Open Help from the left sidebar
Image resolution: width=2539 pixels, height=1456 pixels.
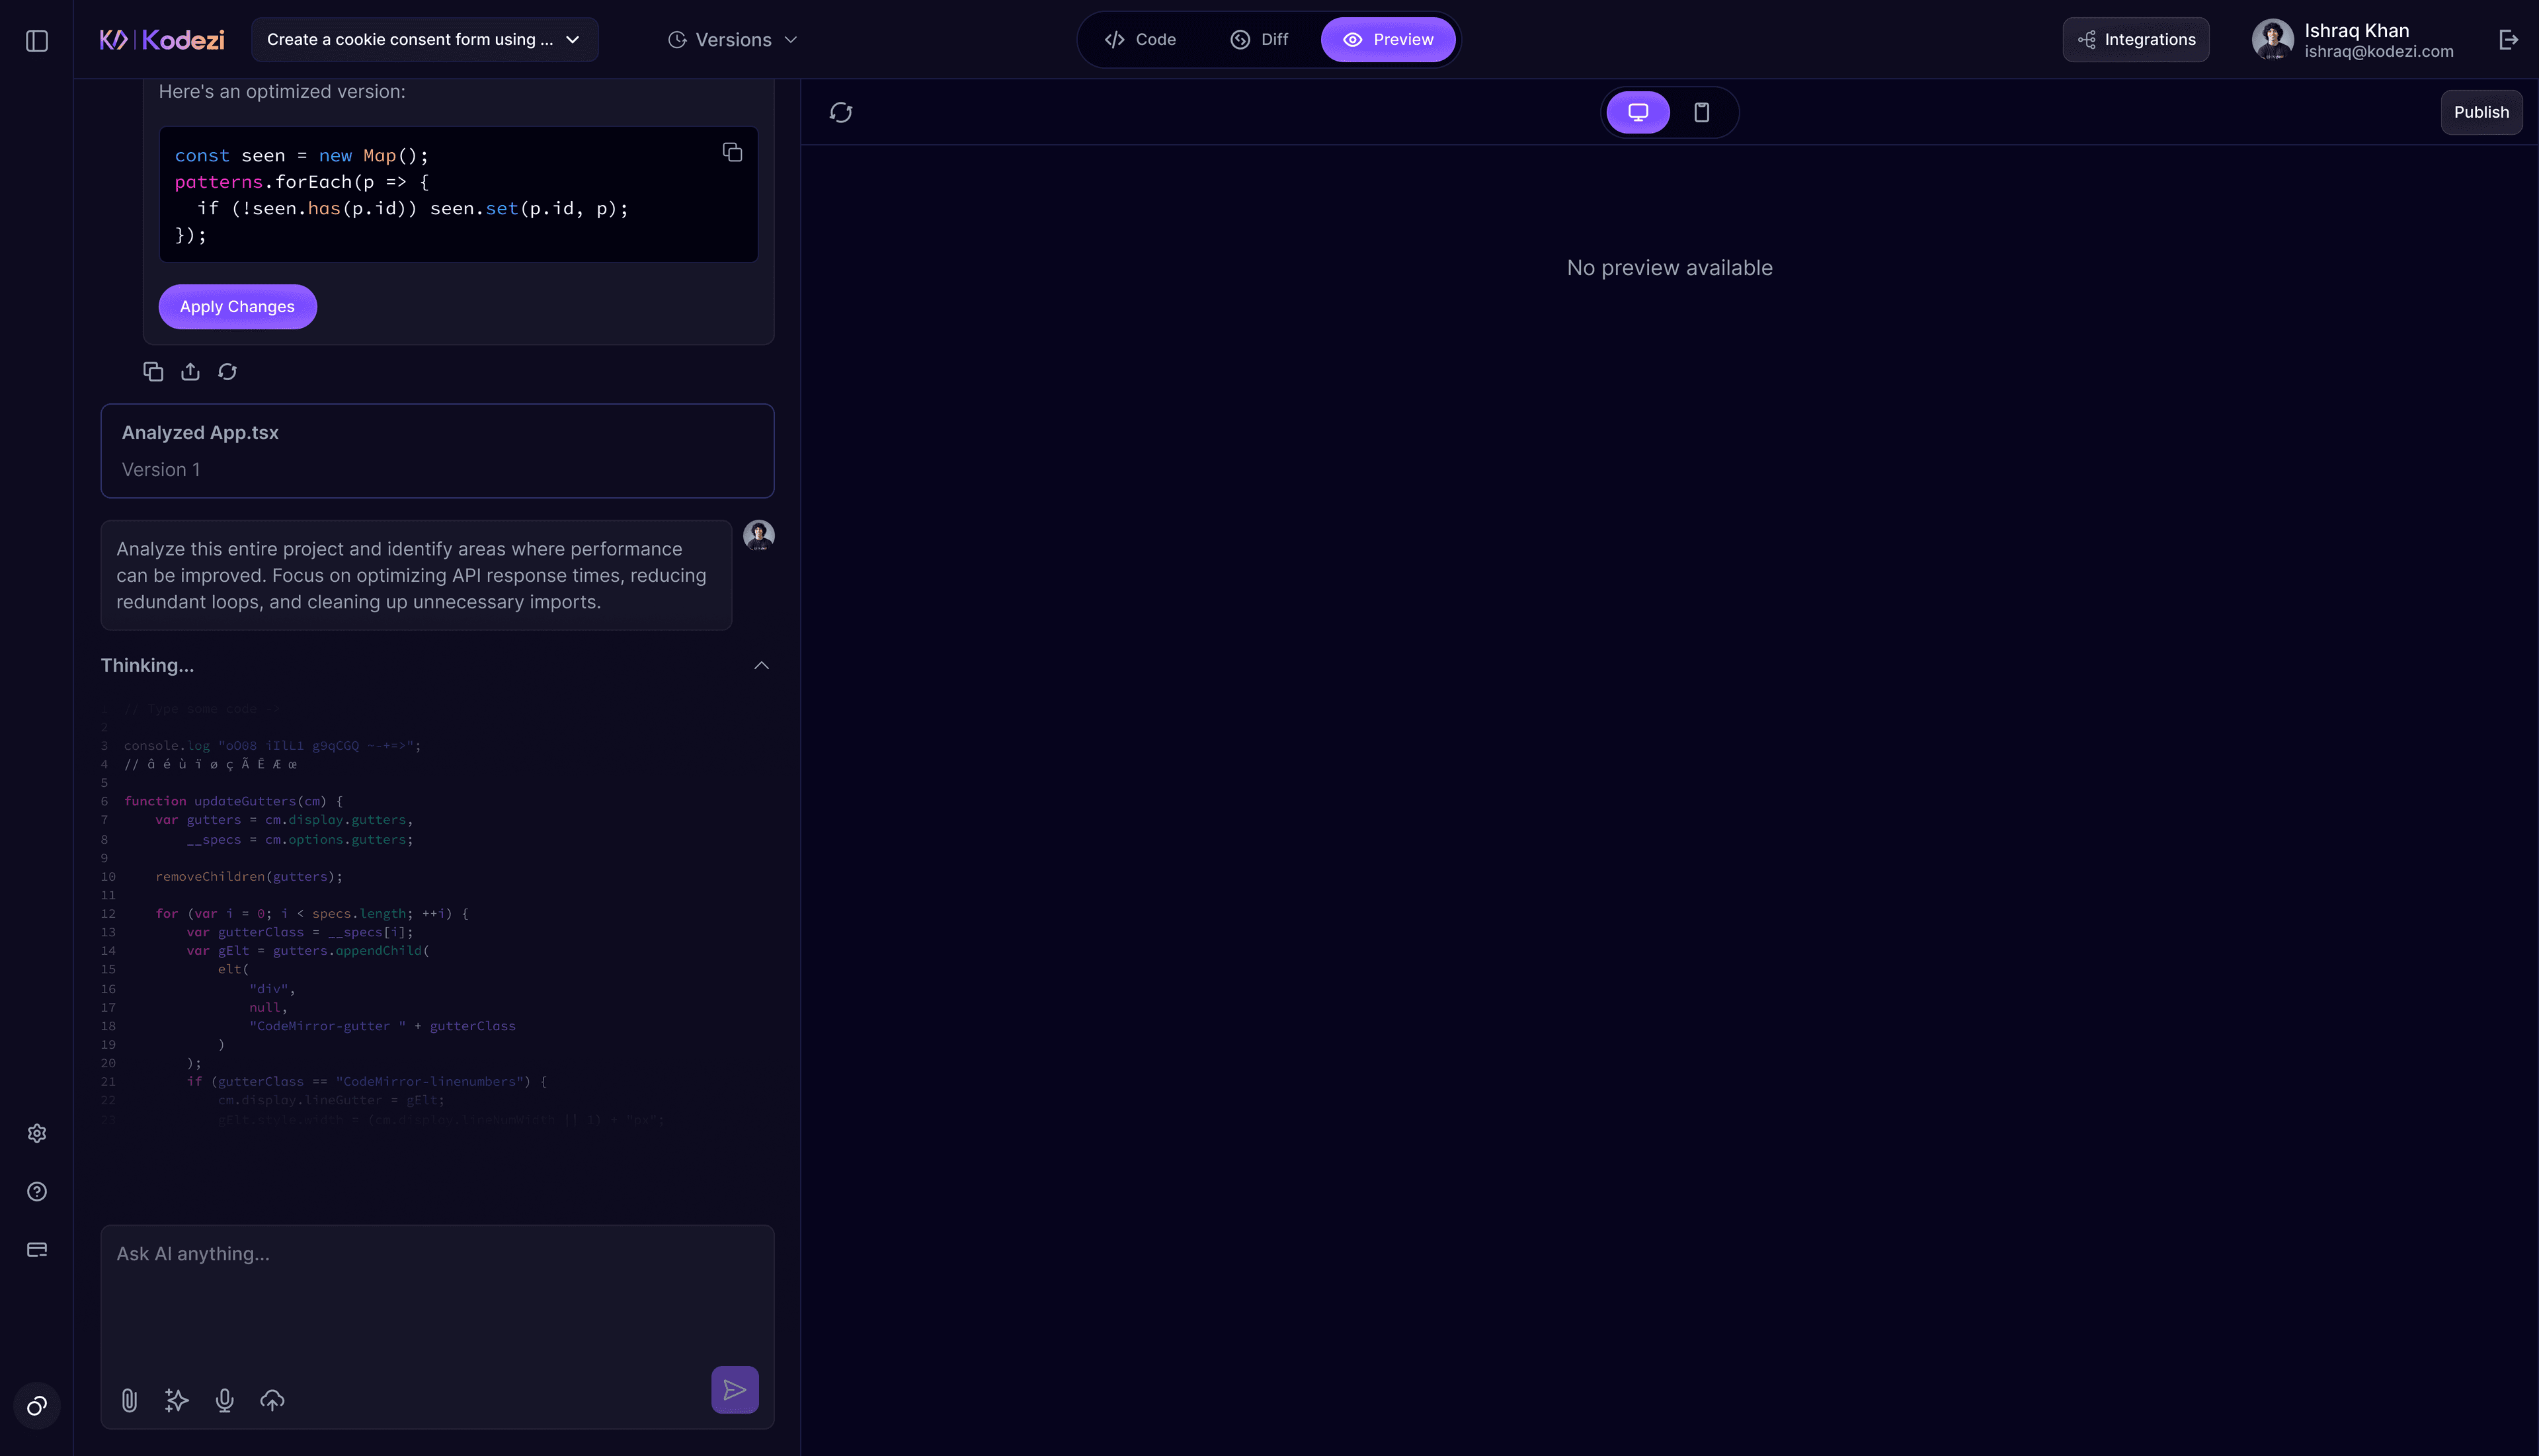click(37, 1191)
